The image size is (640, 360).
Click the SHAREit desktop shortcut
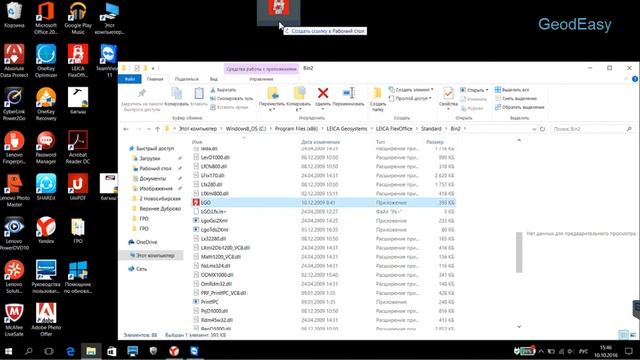[46, 187]
